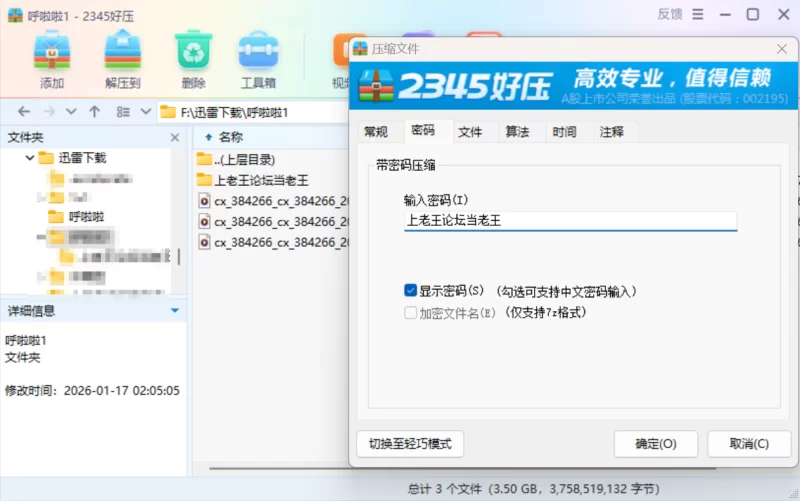
Task: Click the 取消(C) cancel button
Action: 749,444
